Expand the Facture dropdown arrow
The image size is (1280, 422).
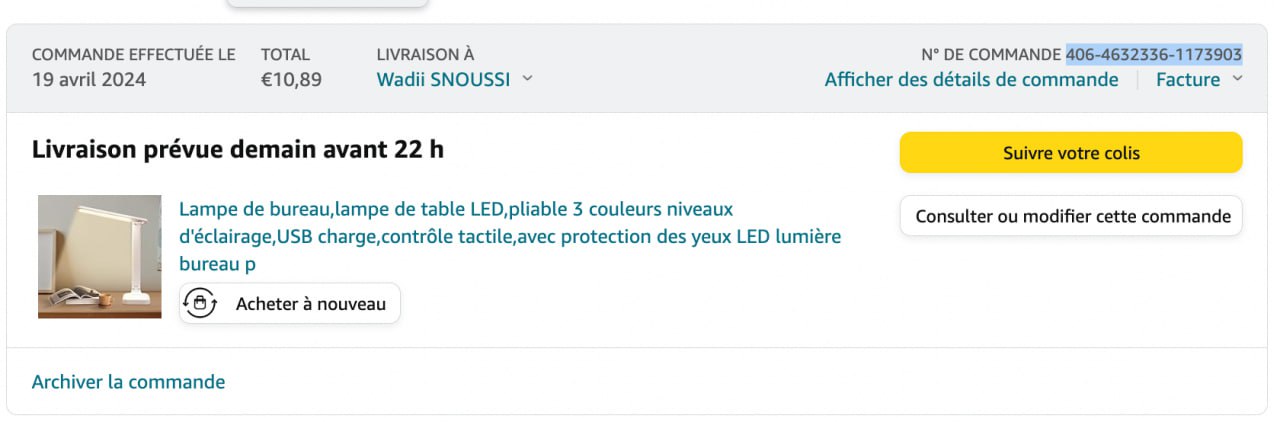point(1237,79)
